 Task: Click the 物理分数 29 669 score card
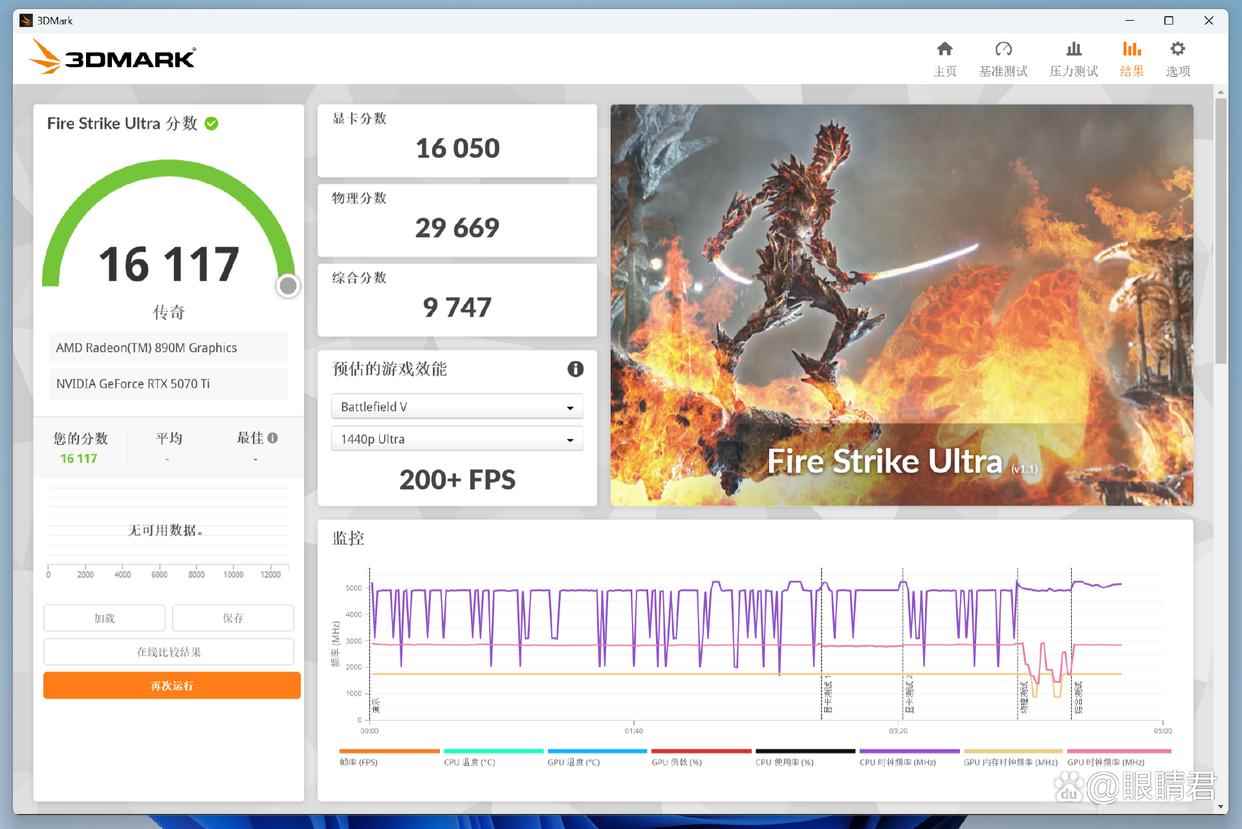(457, 220)
